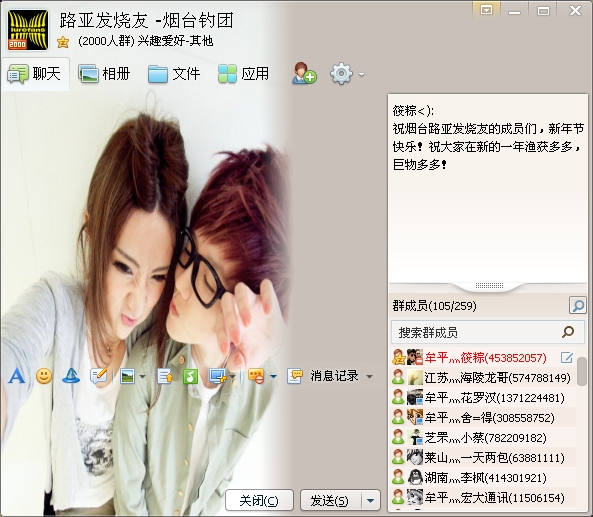Click the group avatar logo image
The width and height of the screenshot is (593, 517).
[28, 30]
